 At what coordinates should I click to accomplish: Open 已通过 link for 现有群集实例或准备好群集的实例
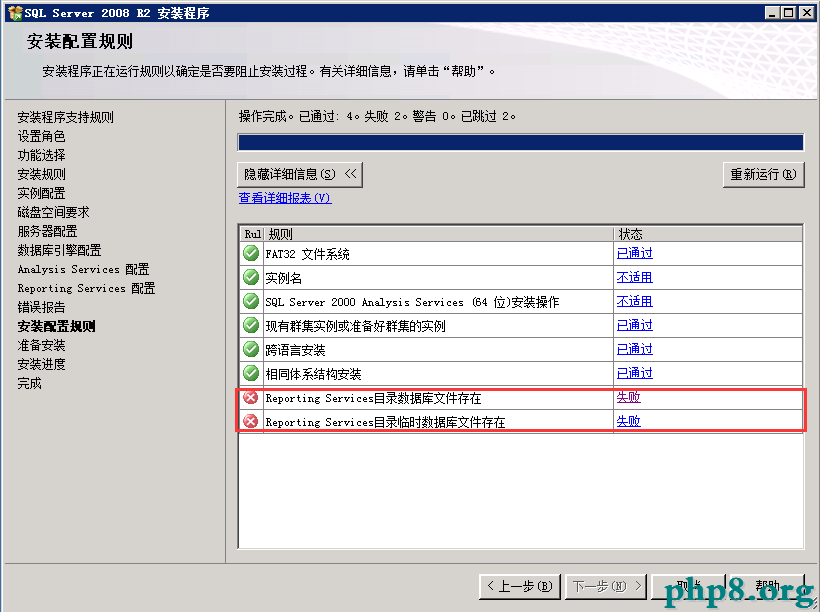[x=634, y=325]
